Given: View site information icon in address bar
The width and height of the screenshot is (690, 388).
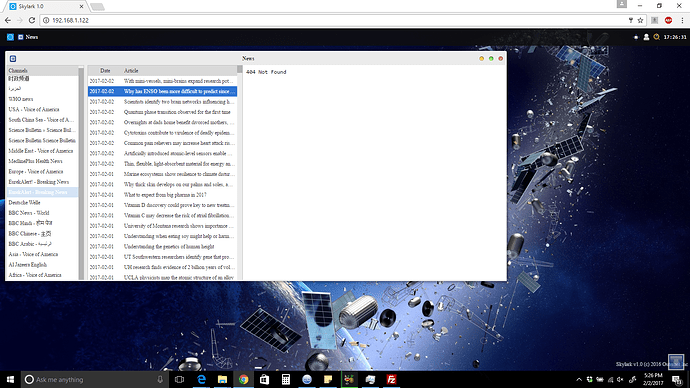Looking at the screenshot, I should [x=46, y=20].
